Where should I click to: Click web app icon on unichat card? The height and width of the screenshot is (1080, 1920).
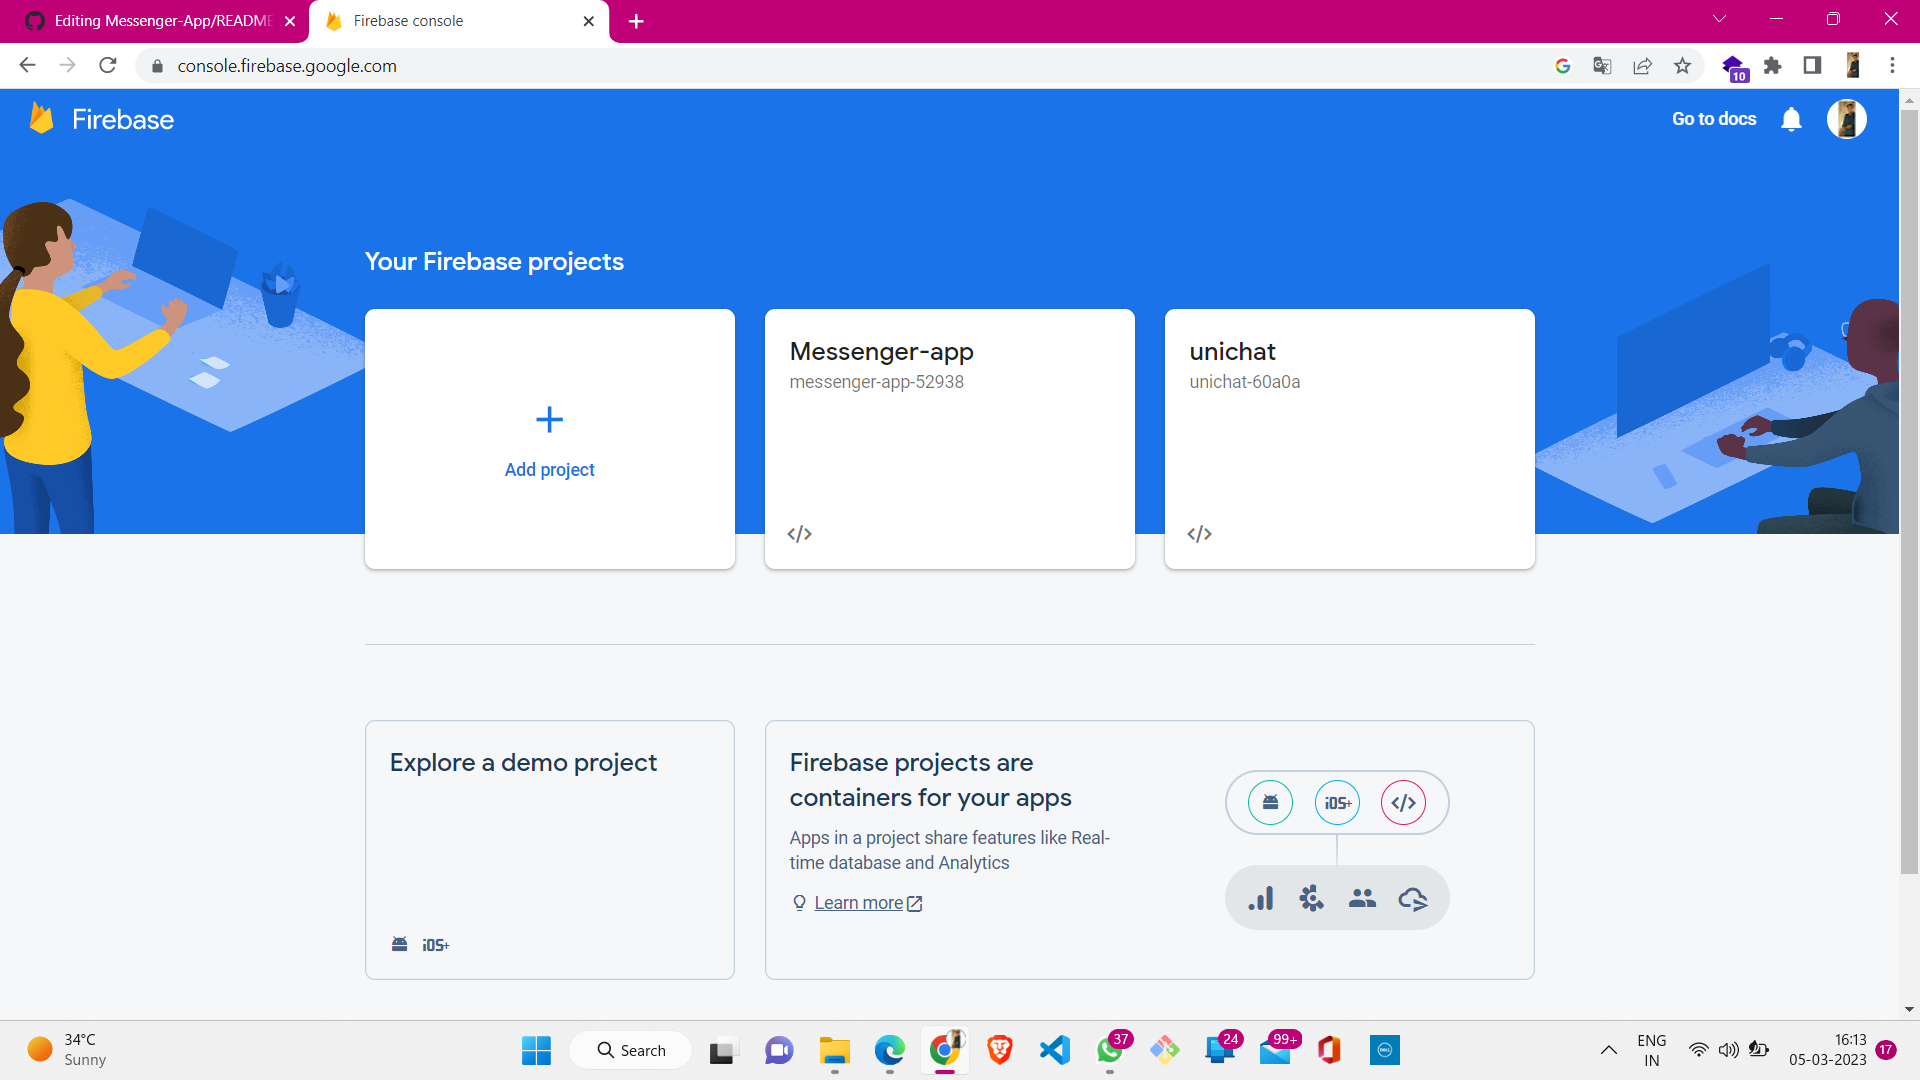[1199, 534]
